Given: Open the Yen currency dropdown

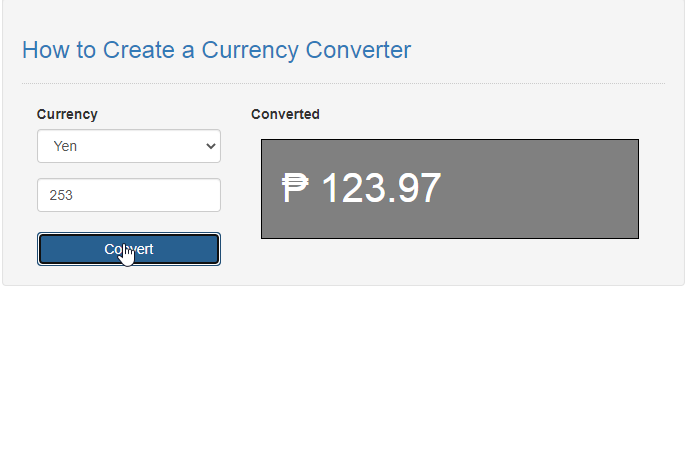Looking at the screenshot, I should (x=129, y=146).
